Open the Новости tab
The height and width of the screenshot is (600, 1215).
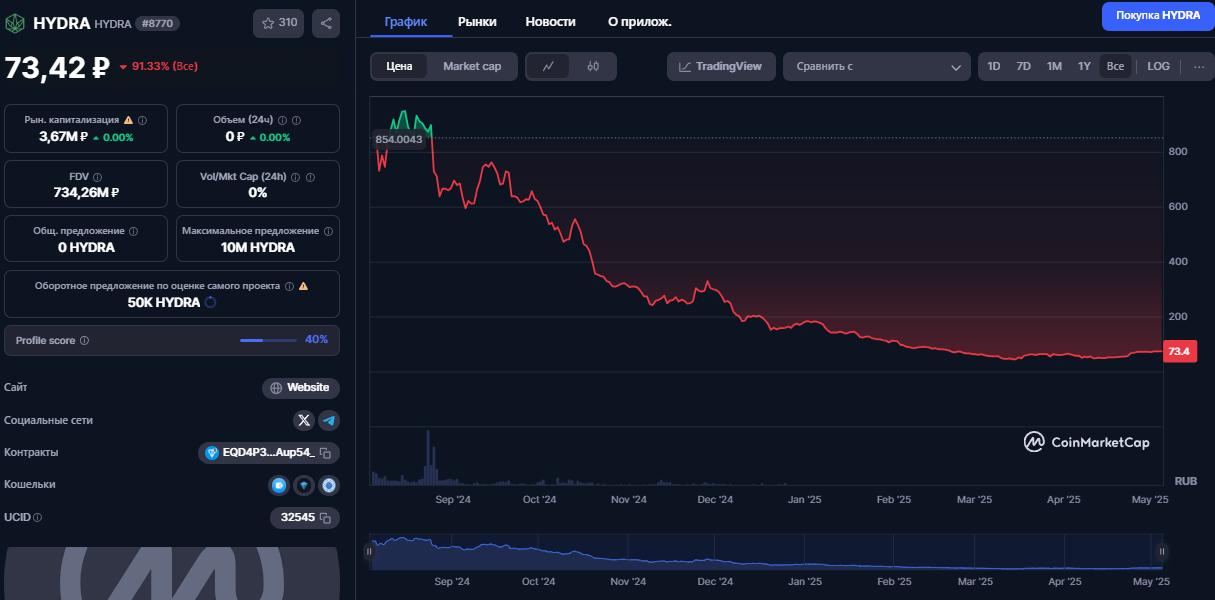pos(550,21)
